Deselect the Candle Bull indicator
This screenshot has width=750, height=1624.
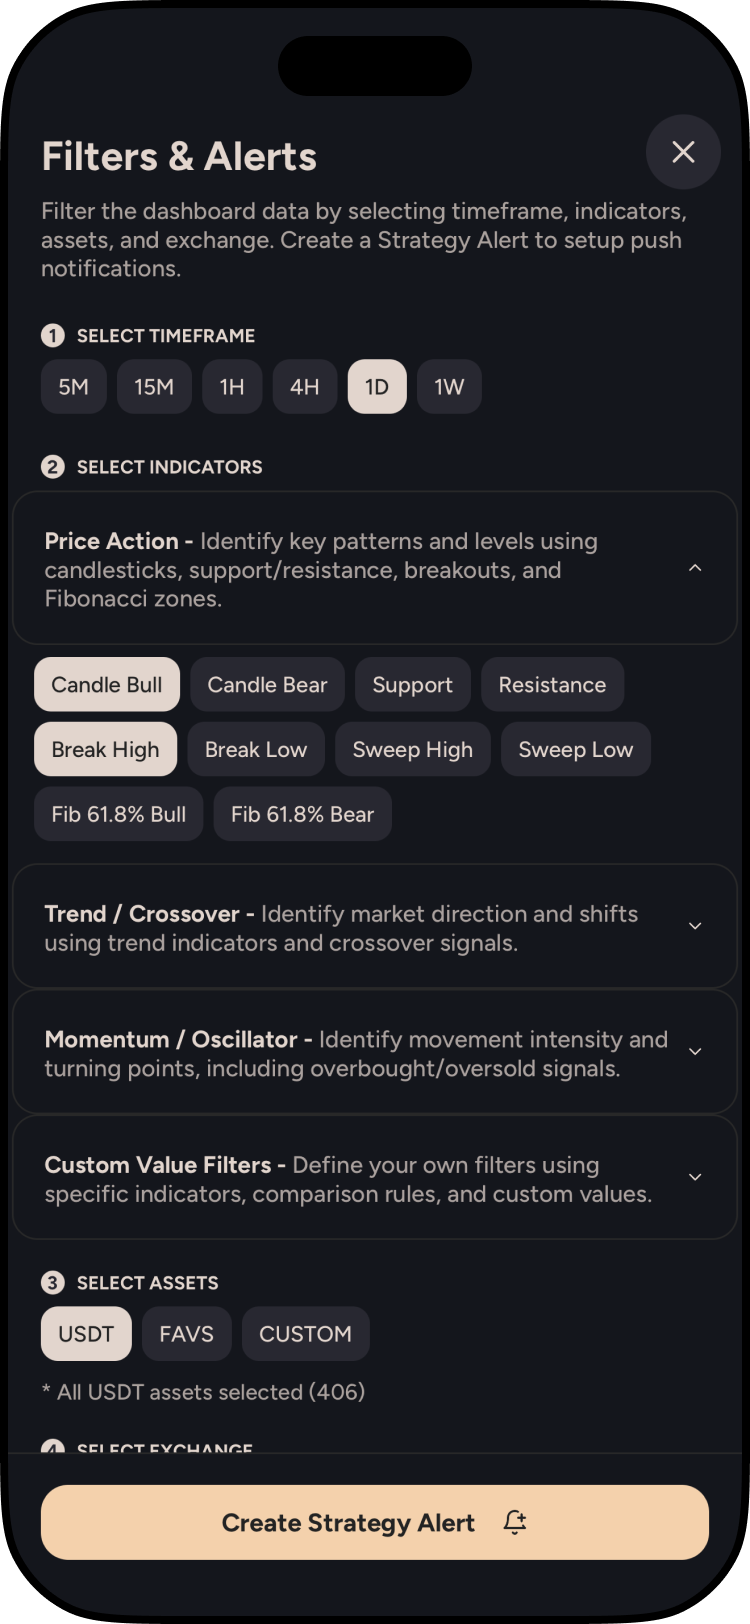point(107,685)
